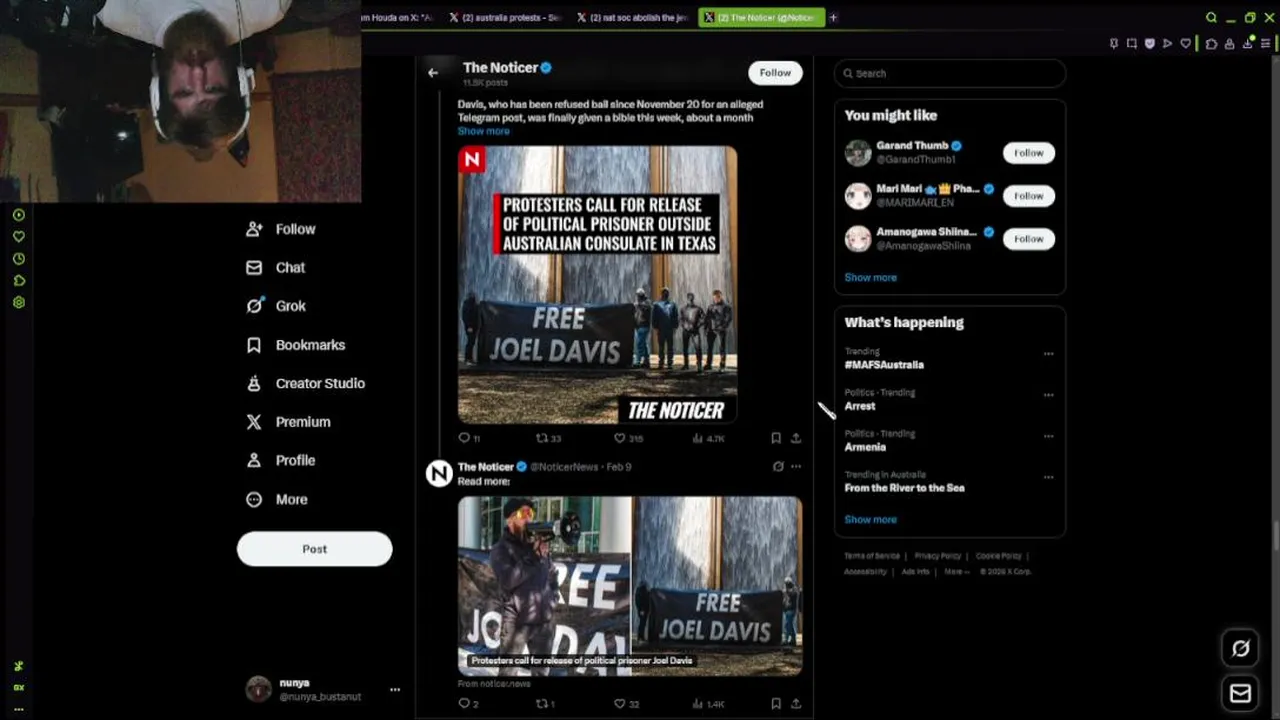This screenshot has height=720, width=1280.
Task: Open more options for Arrest trend
Action: [x=1048, y=394]
